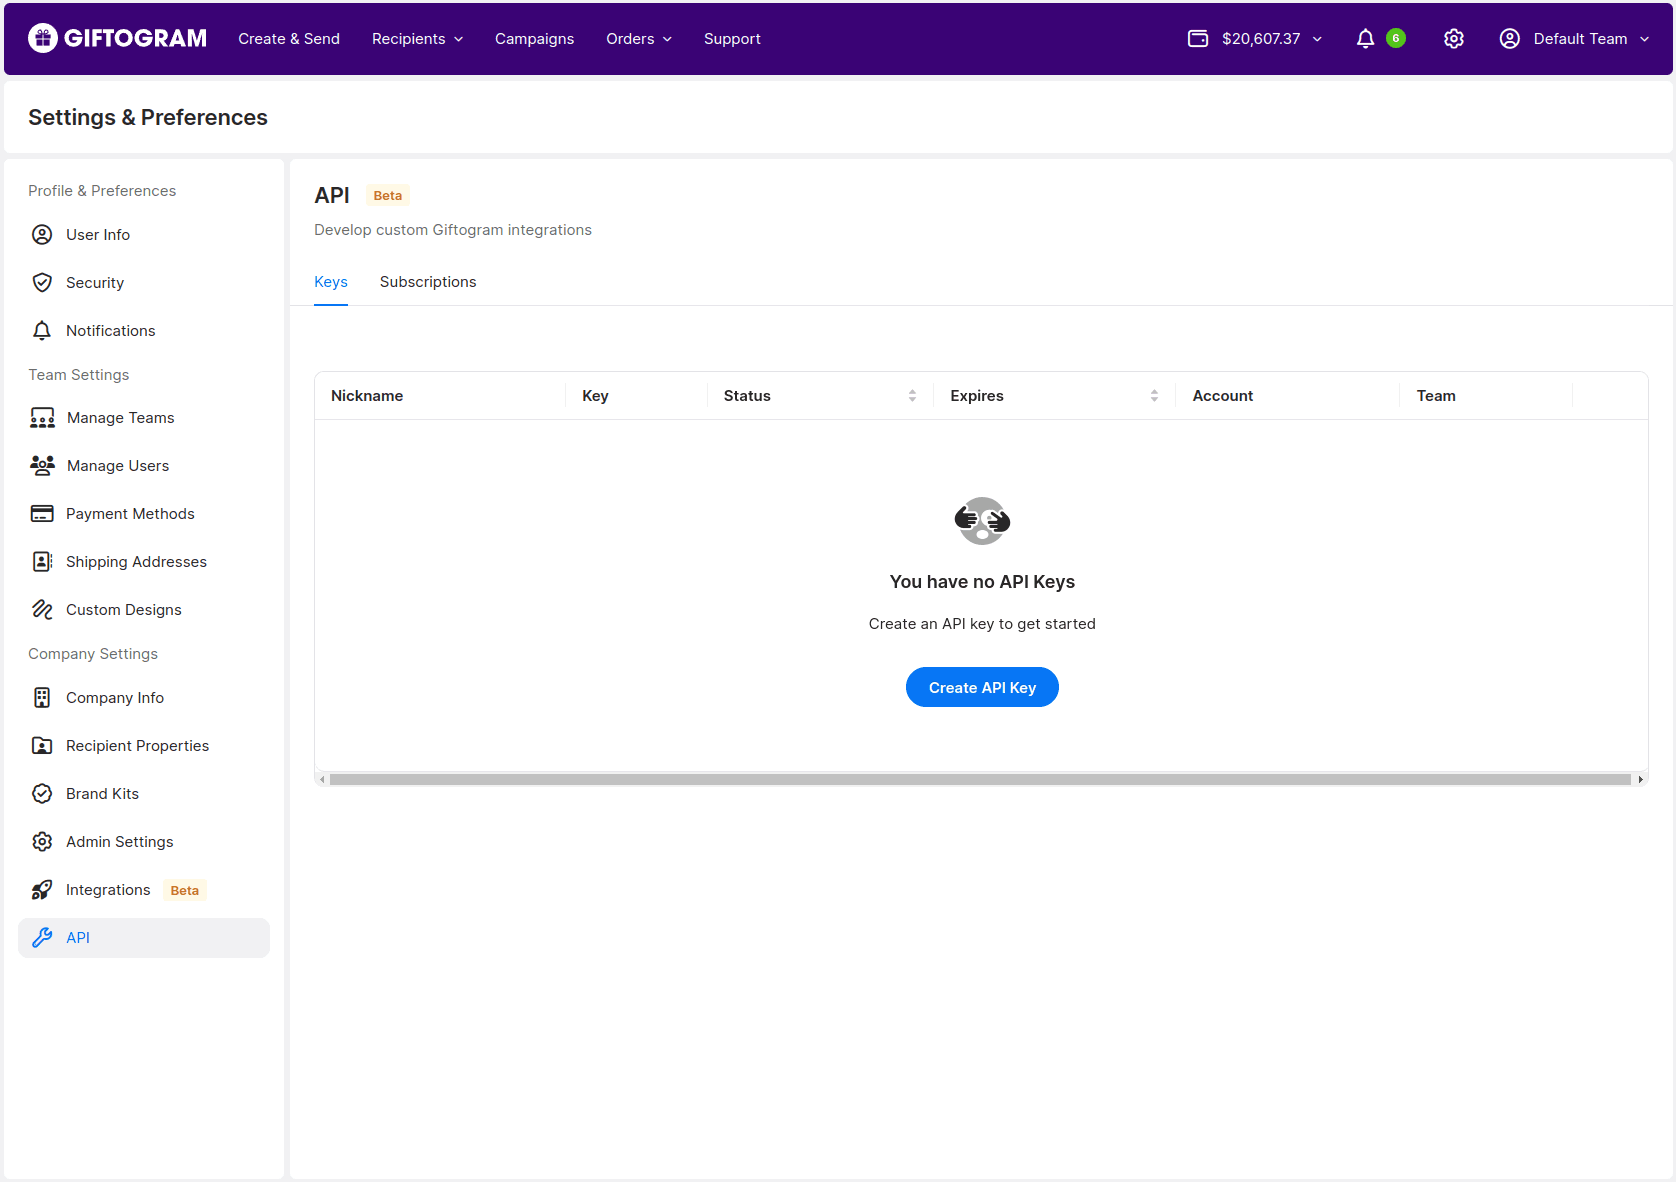Open the notifications bell icon
This screenshot has height=1182, width=1676.
pos(1365,39)
